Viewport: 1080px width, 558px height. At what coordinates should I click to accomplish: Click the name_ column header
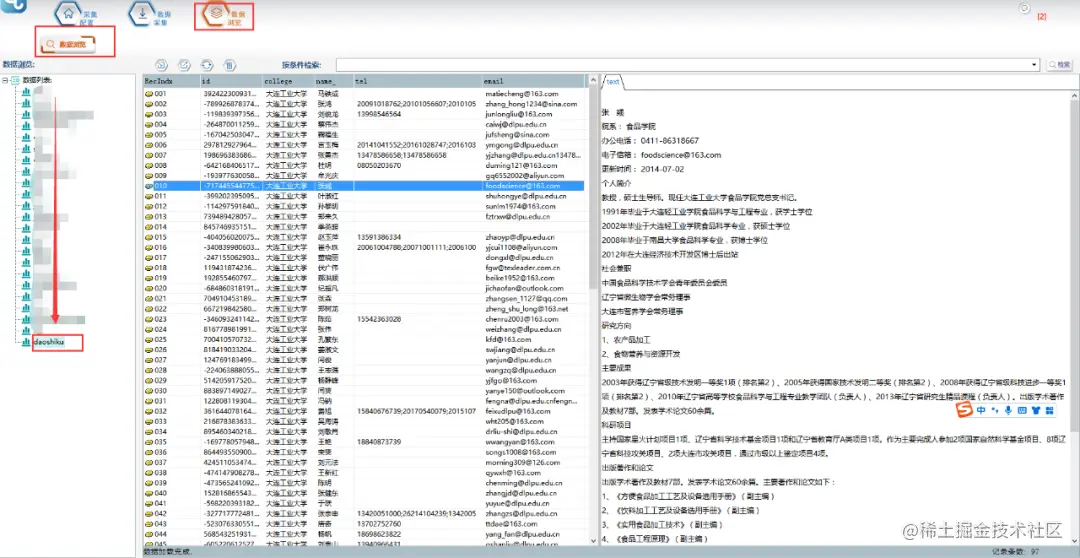click(332, 81)
